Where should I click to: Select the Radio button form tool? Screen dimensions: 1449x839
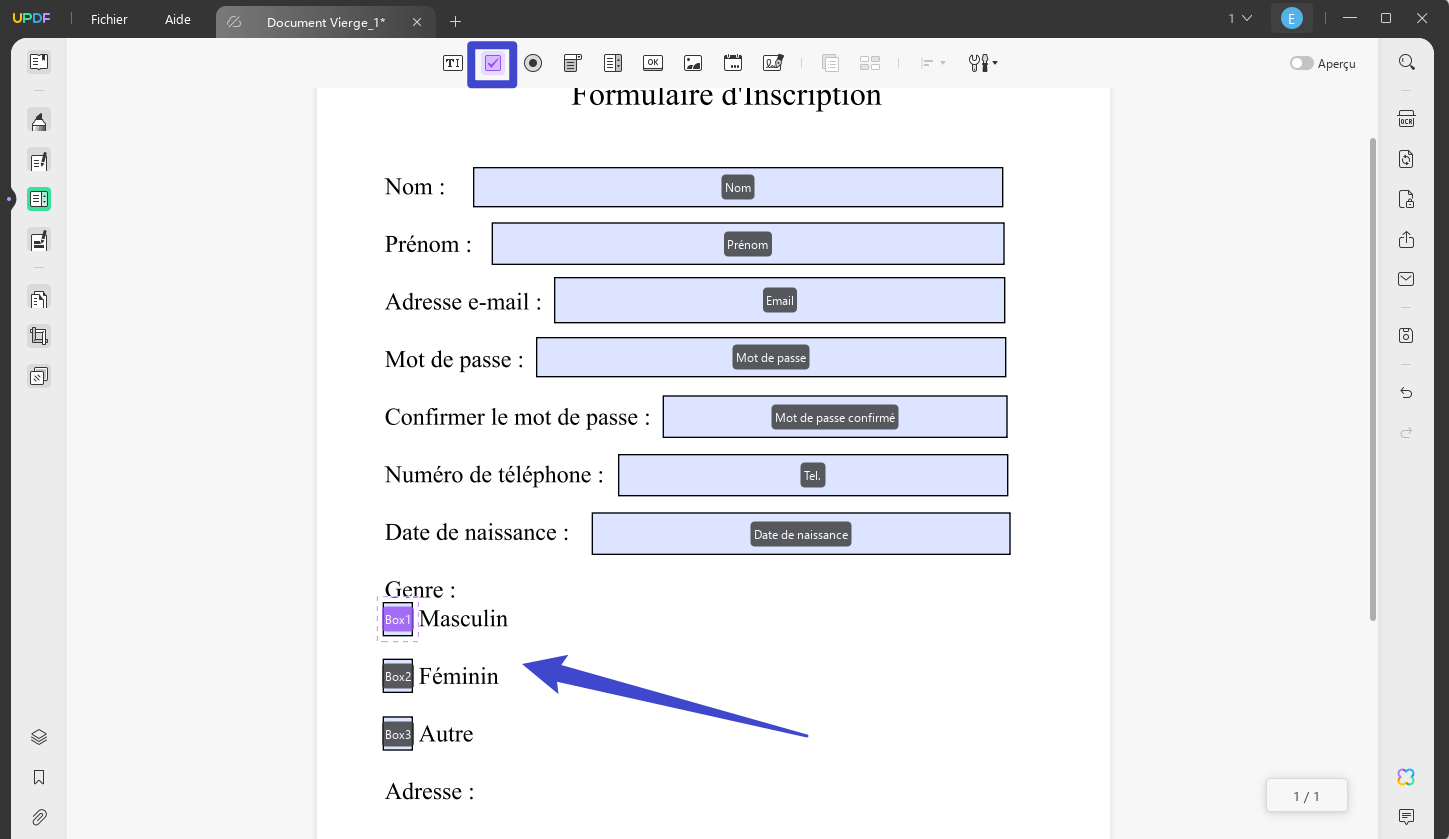pyautogui.click(x=533, y=62)
